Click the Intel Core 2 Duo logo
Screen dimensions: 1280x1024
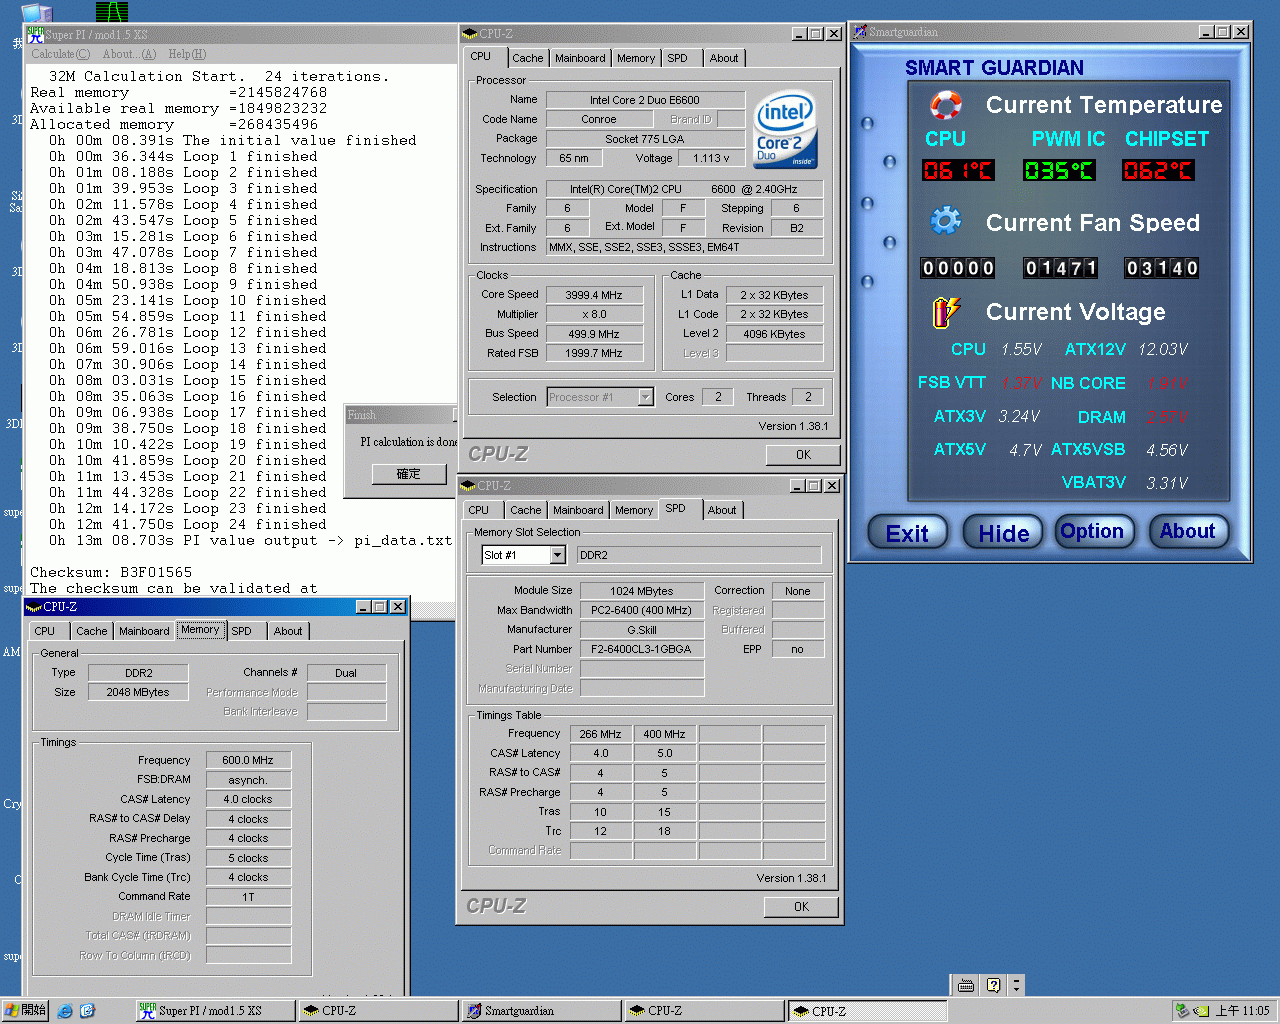784,130
